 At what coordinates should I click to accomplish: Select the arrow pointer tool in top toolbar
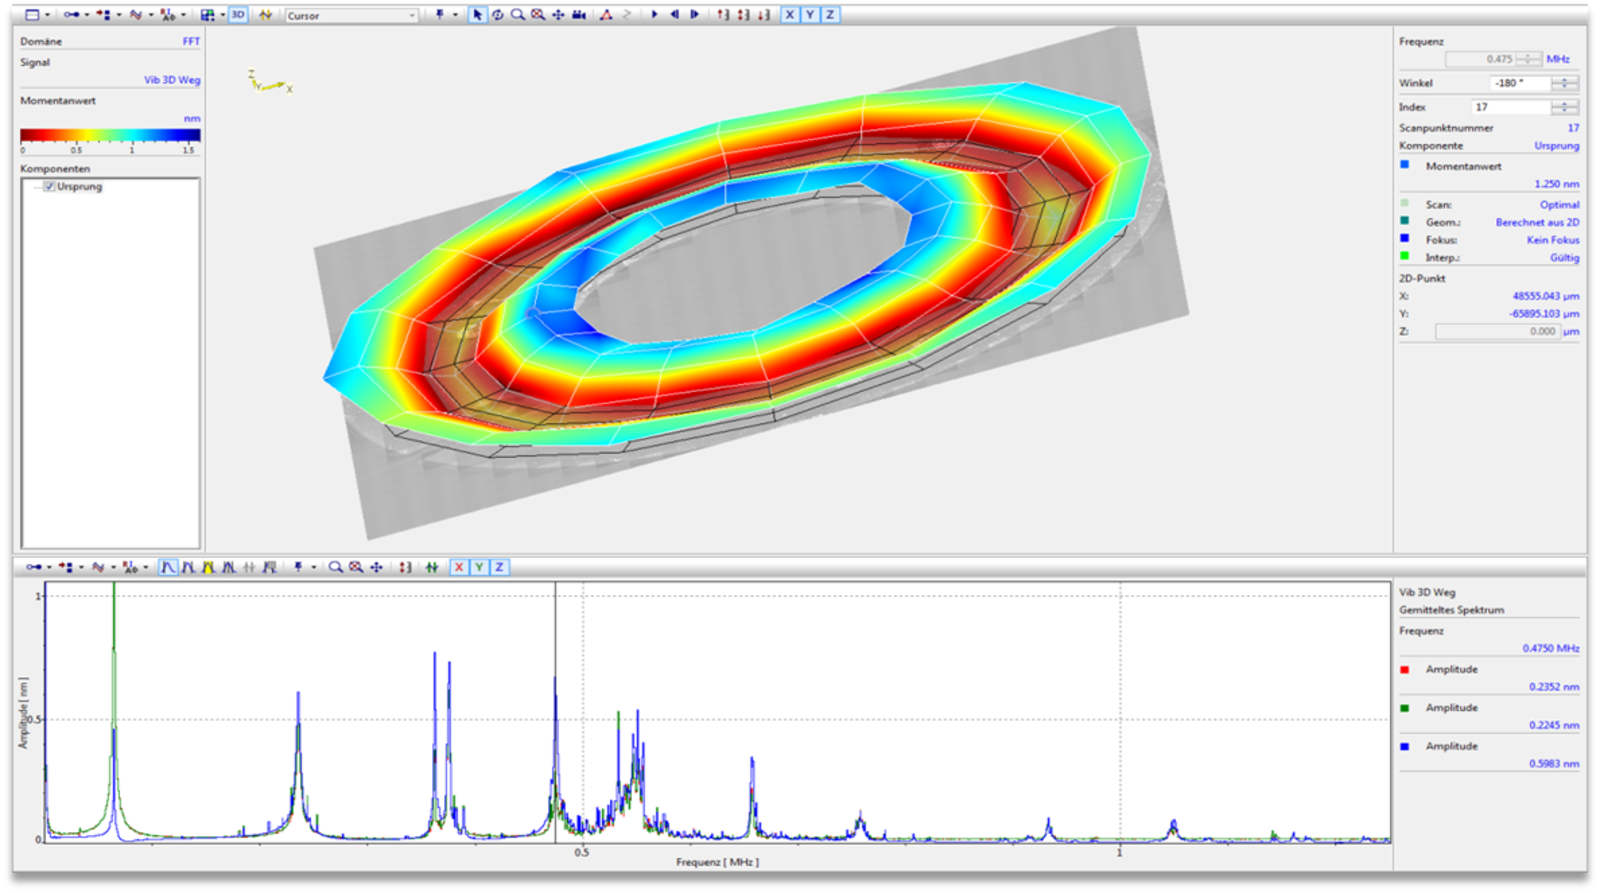pyautogui.click(x=477, y=15)
